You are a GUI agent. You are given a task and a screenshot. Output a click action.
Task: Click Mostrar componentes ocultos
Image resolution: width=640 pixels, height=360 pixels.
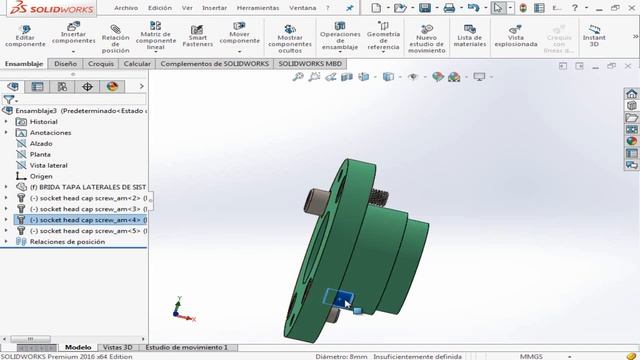(290, 39)
